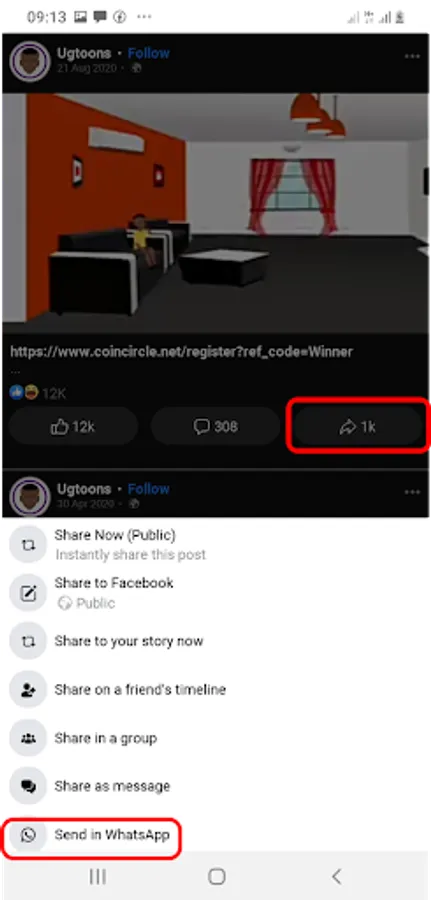This screenshot has width=431, height=900.
Task: Tap the Share to your story icon
Action: tap(28, 641)
